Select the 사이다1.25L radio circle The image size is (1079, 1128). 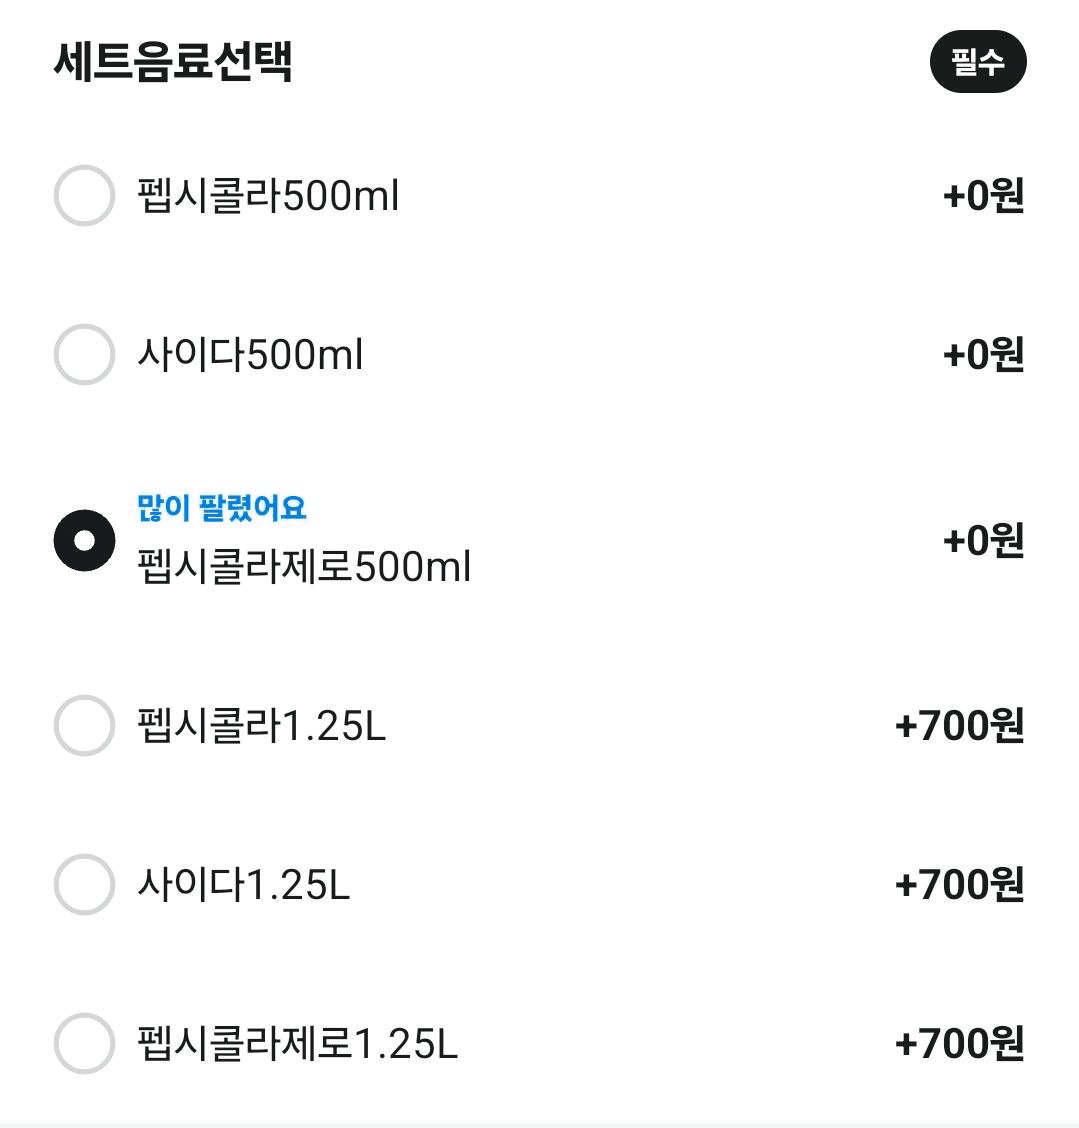(84, 885)
